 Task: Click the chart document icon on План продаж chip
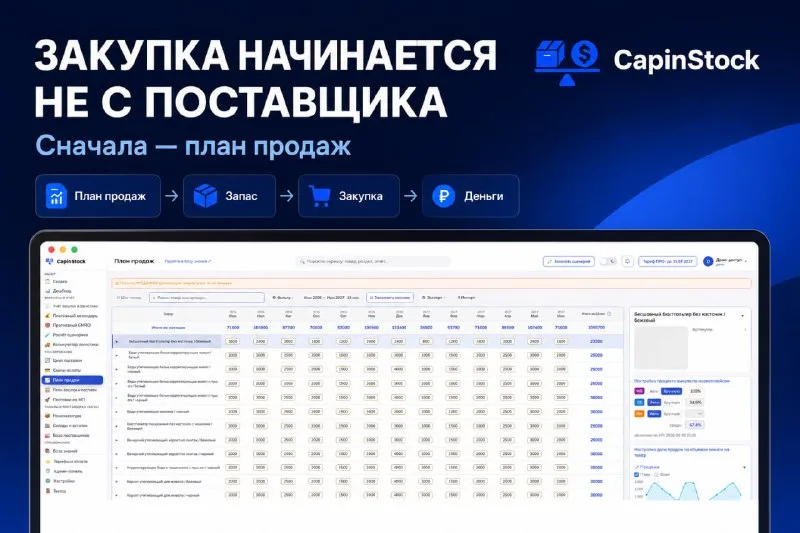coord(56,196)
